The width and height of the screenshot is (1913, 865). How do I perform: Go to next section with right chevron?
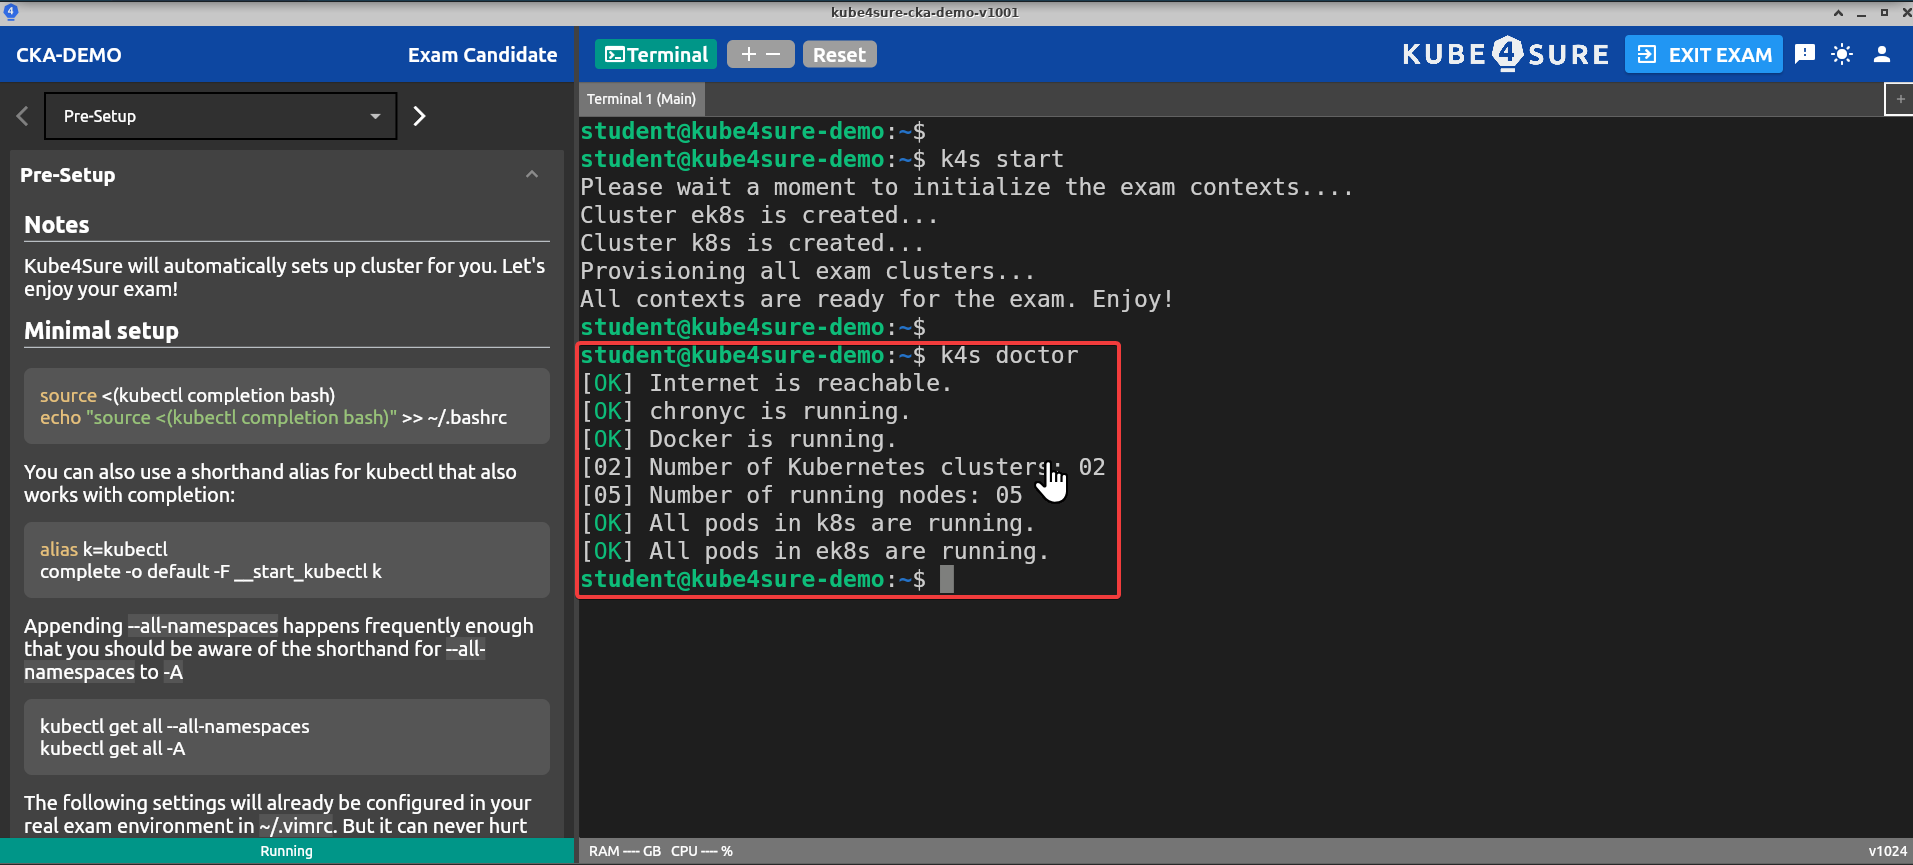click(419, 116)
